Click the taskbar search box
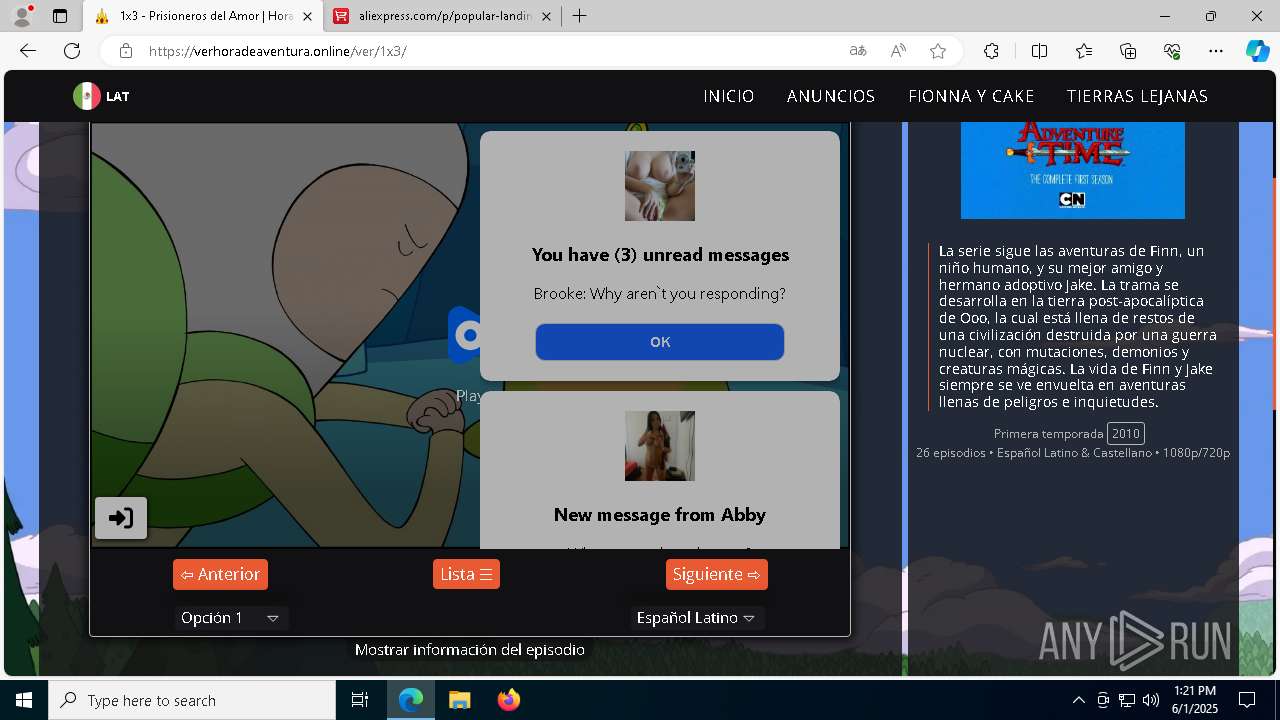The width and height of the screenshot is (1280, 720). [192, 700]
